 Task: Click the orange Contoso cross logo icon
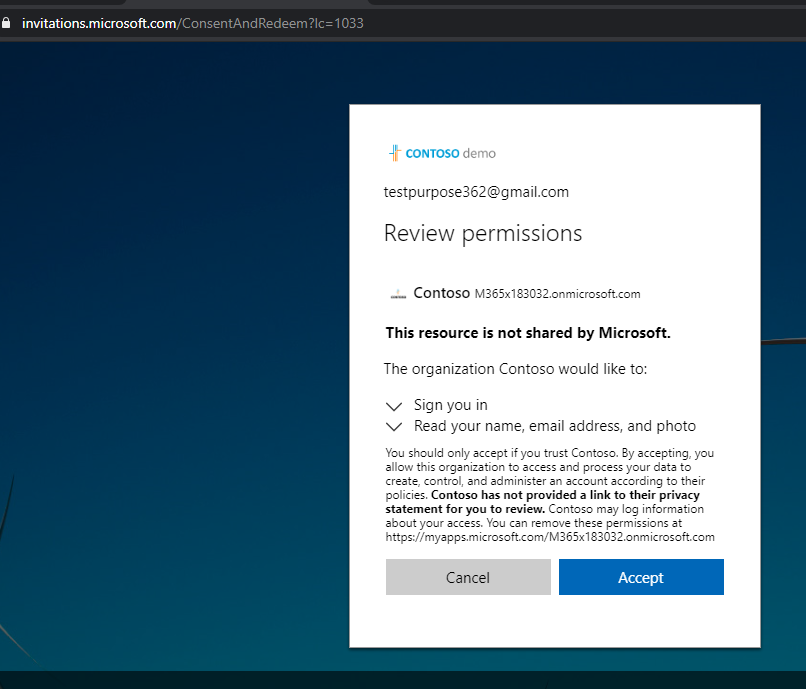pyautogui.click(x=394, y=153)
